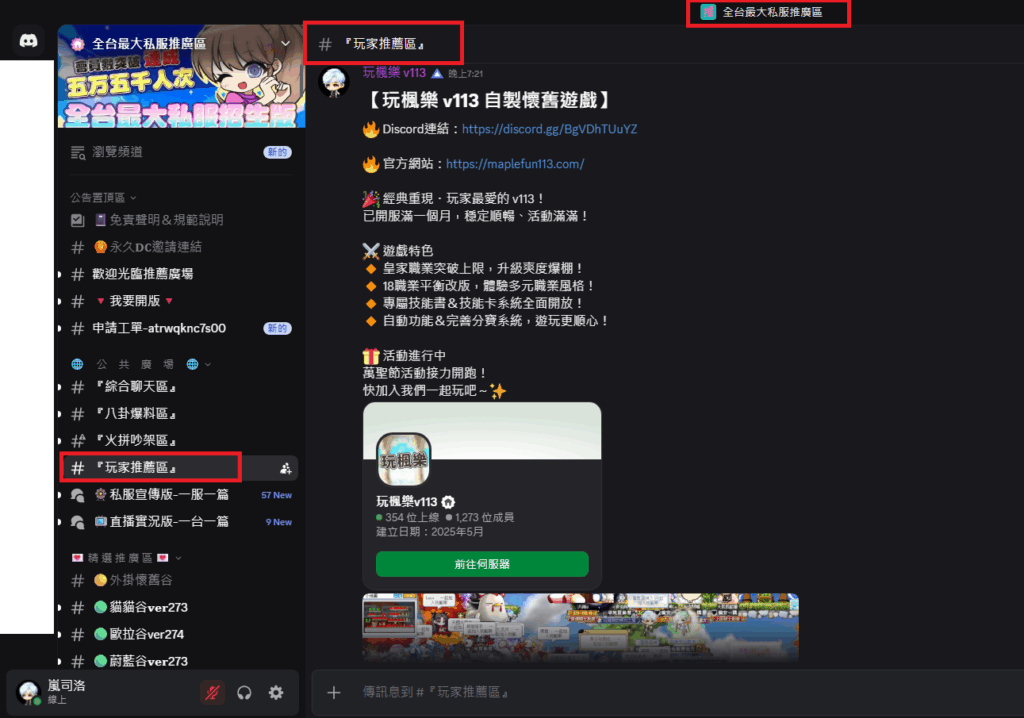This screenshot has height=718, width=1024.
Task: Click 玩楓樂 v113 poster avatar
Action: click(334, 82)
